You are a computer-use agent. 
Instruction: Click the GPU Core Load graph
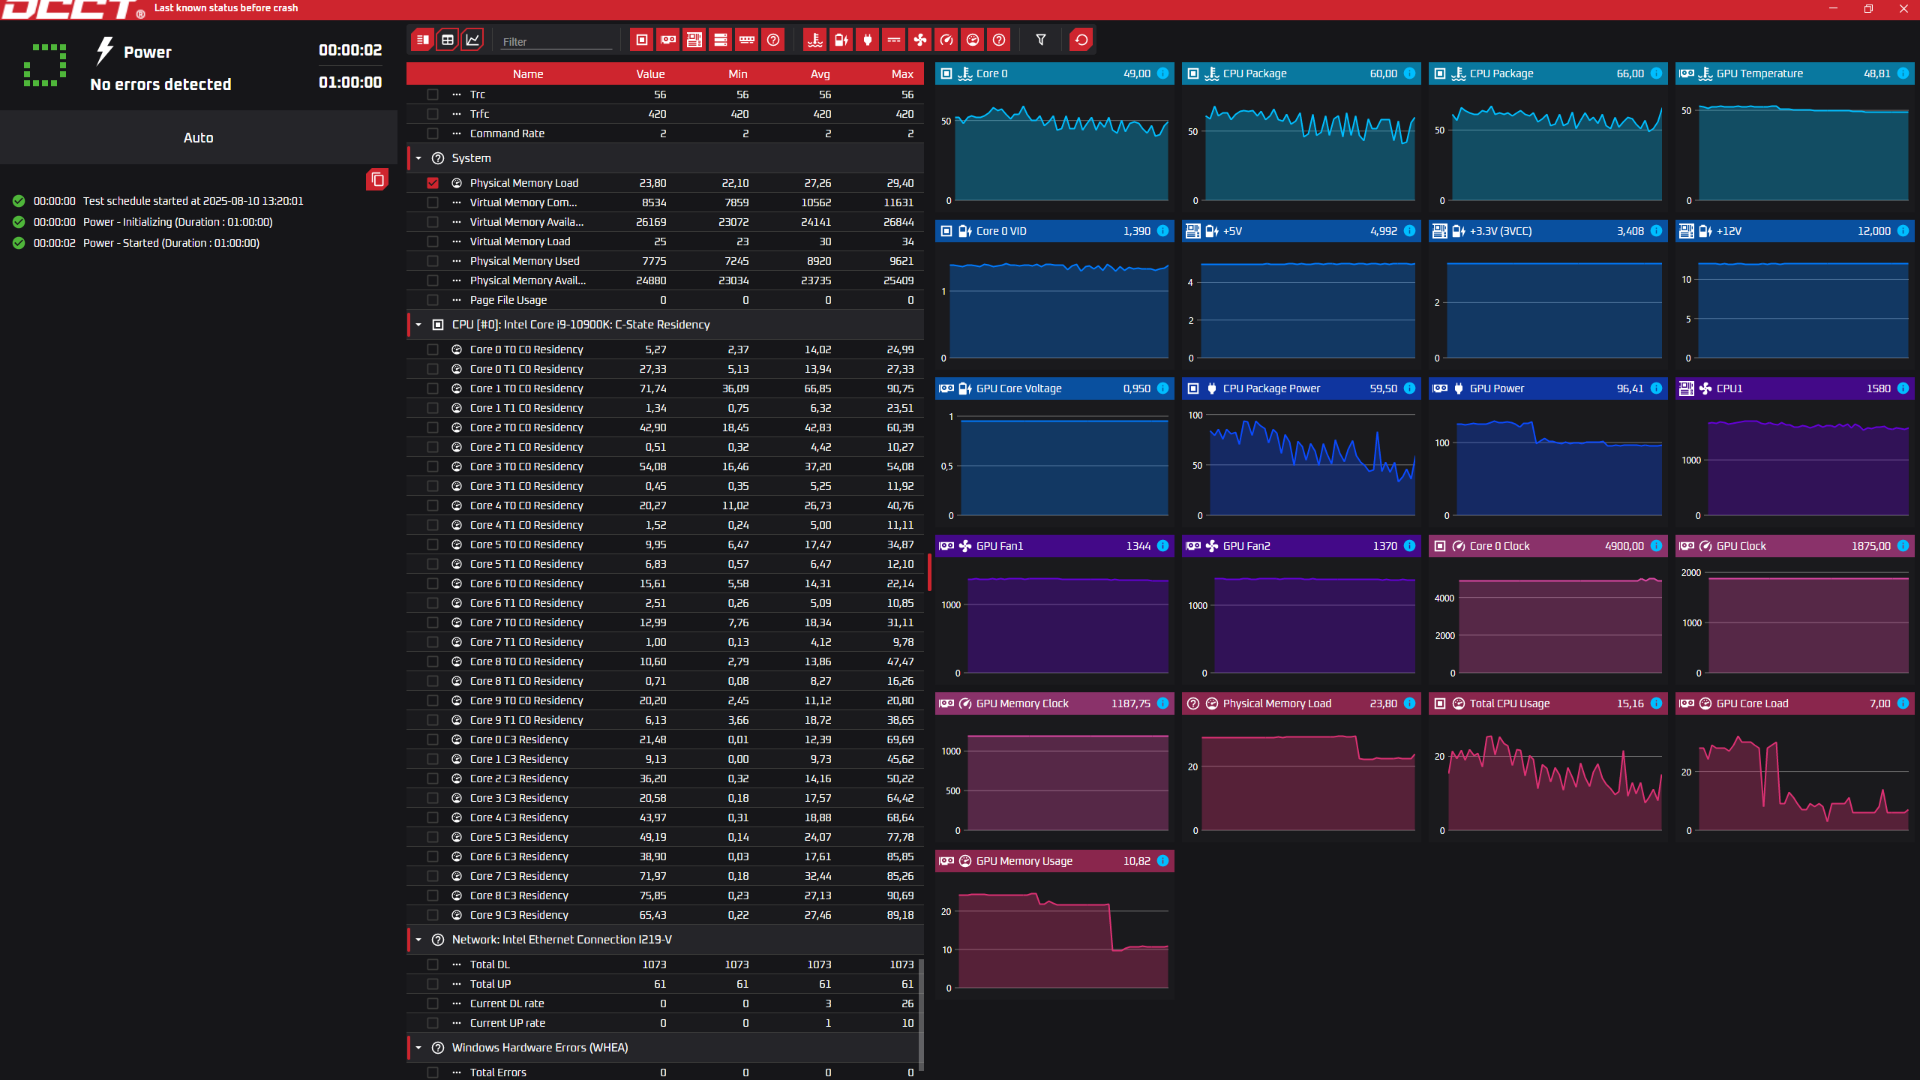pyautogui.click(x=1795, y=777)
